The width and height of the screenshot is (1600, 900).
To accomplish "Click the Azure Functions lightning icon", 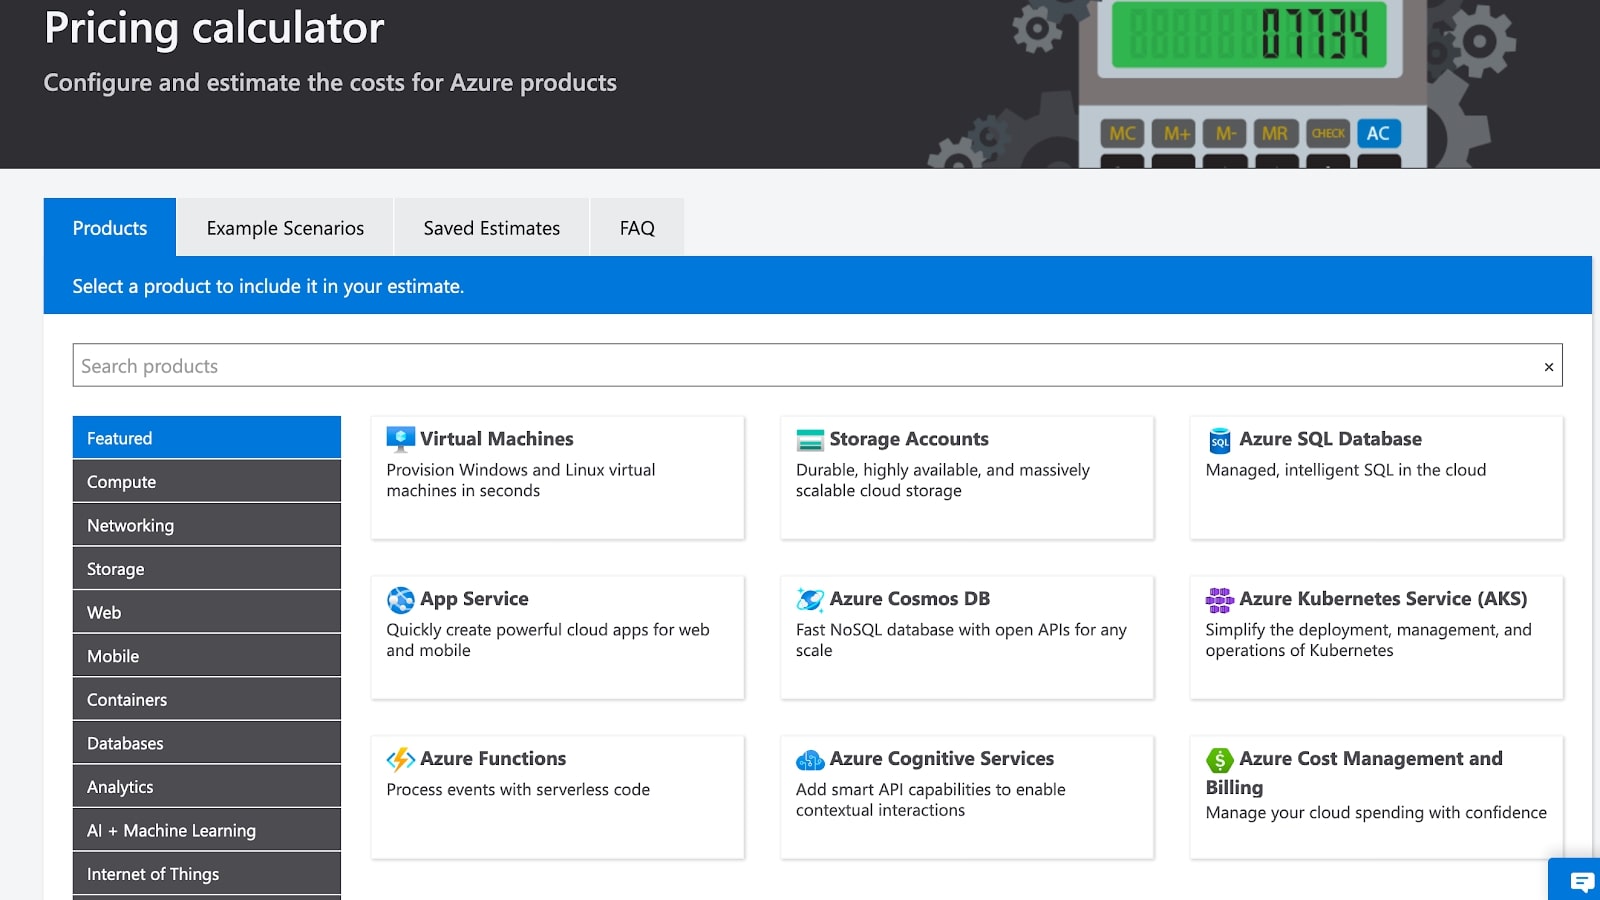I will 401,760.
